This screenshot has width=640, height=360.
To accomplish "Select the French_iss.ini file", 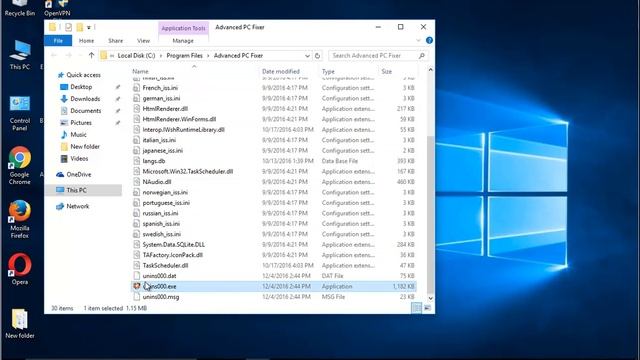I will [160, 88].
